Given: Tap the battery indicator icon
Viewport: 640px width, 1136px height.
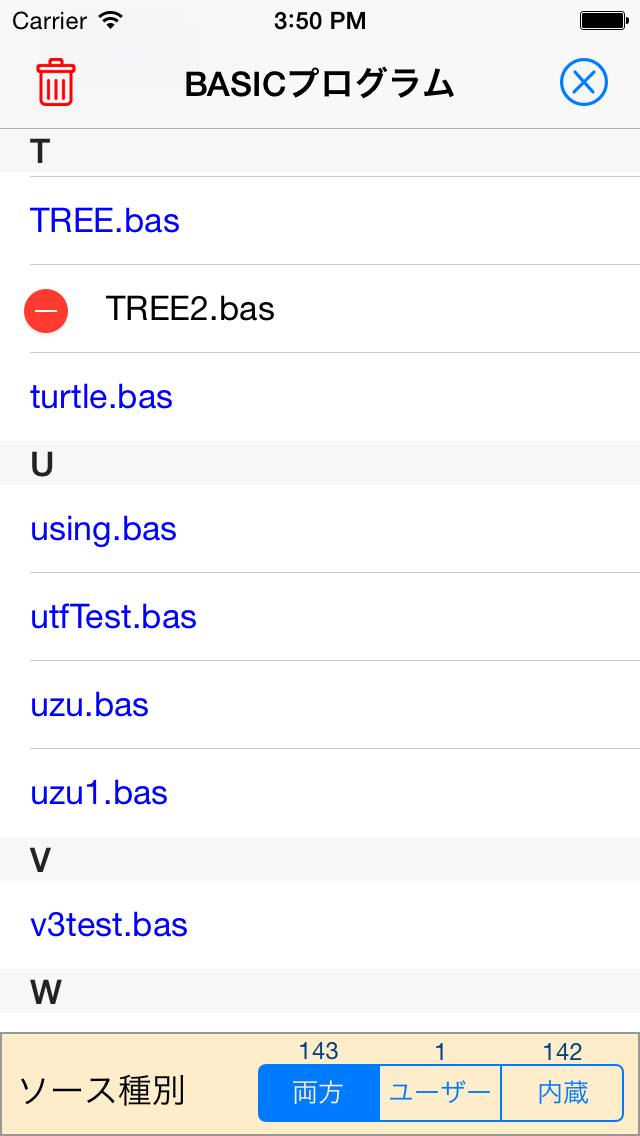Looking at the screenshot, I should 603,21.
